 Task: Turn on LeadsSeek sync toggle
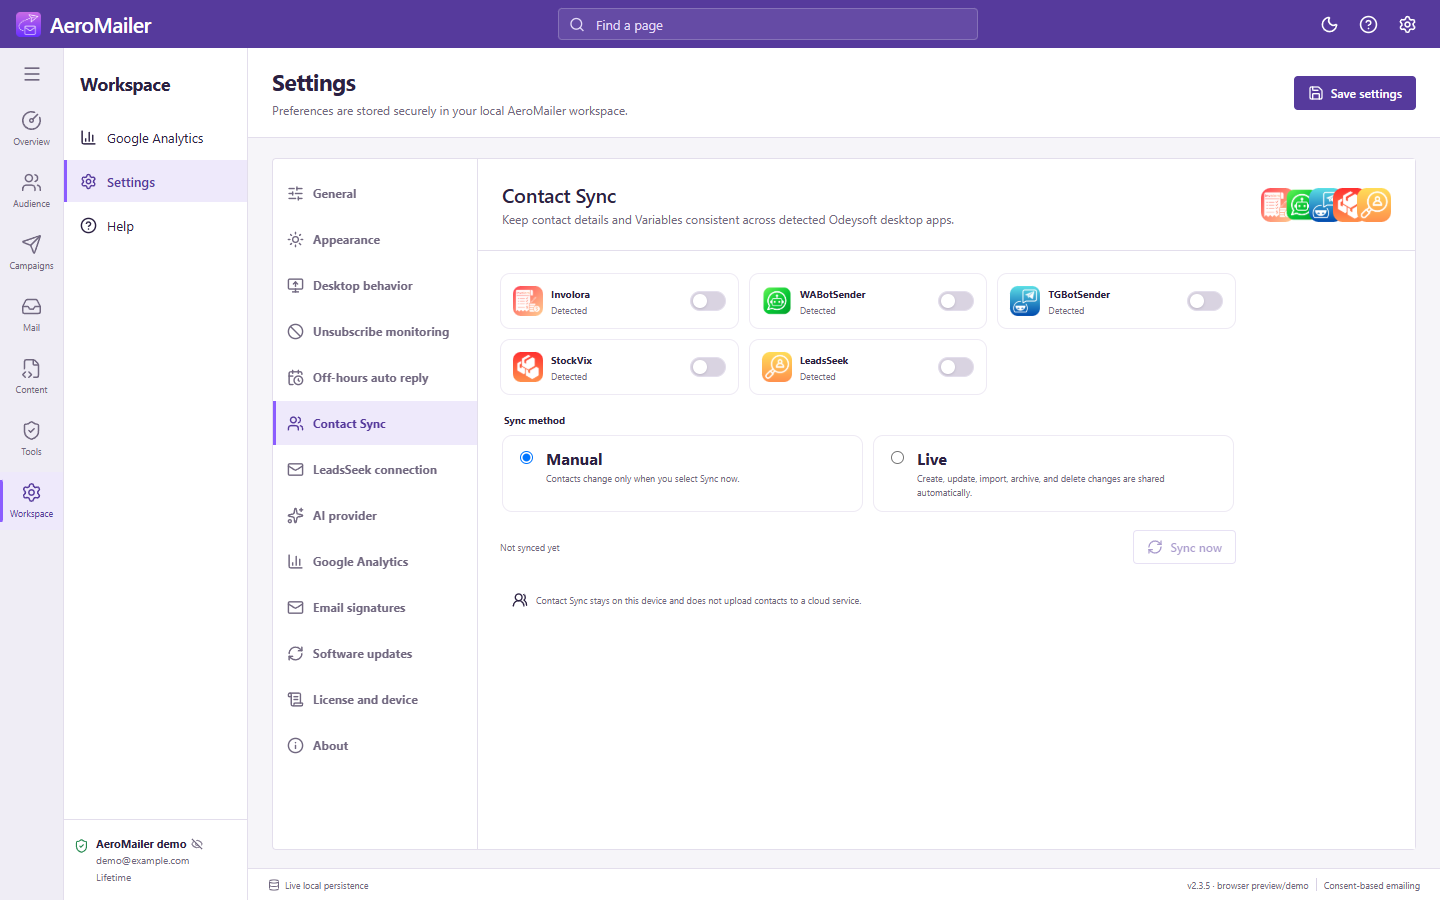click(956, 367)
